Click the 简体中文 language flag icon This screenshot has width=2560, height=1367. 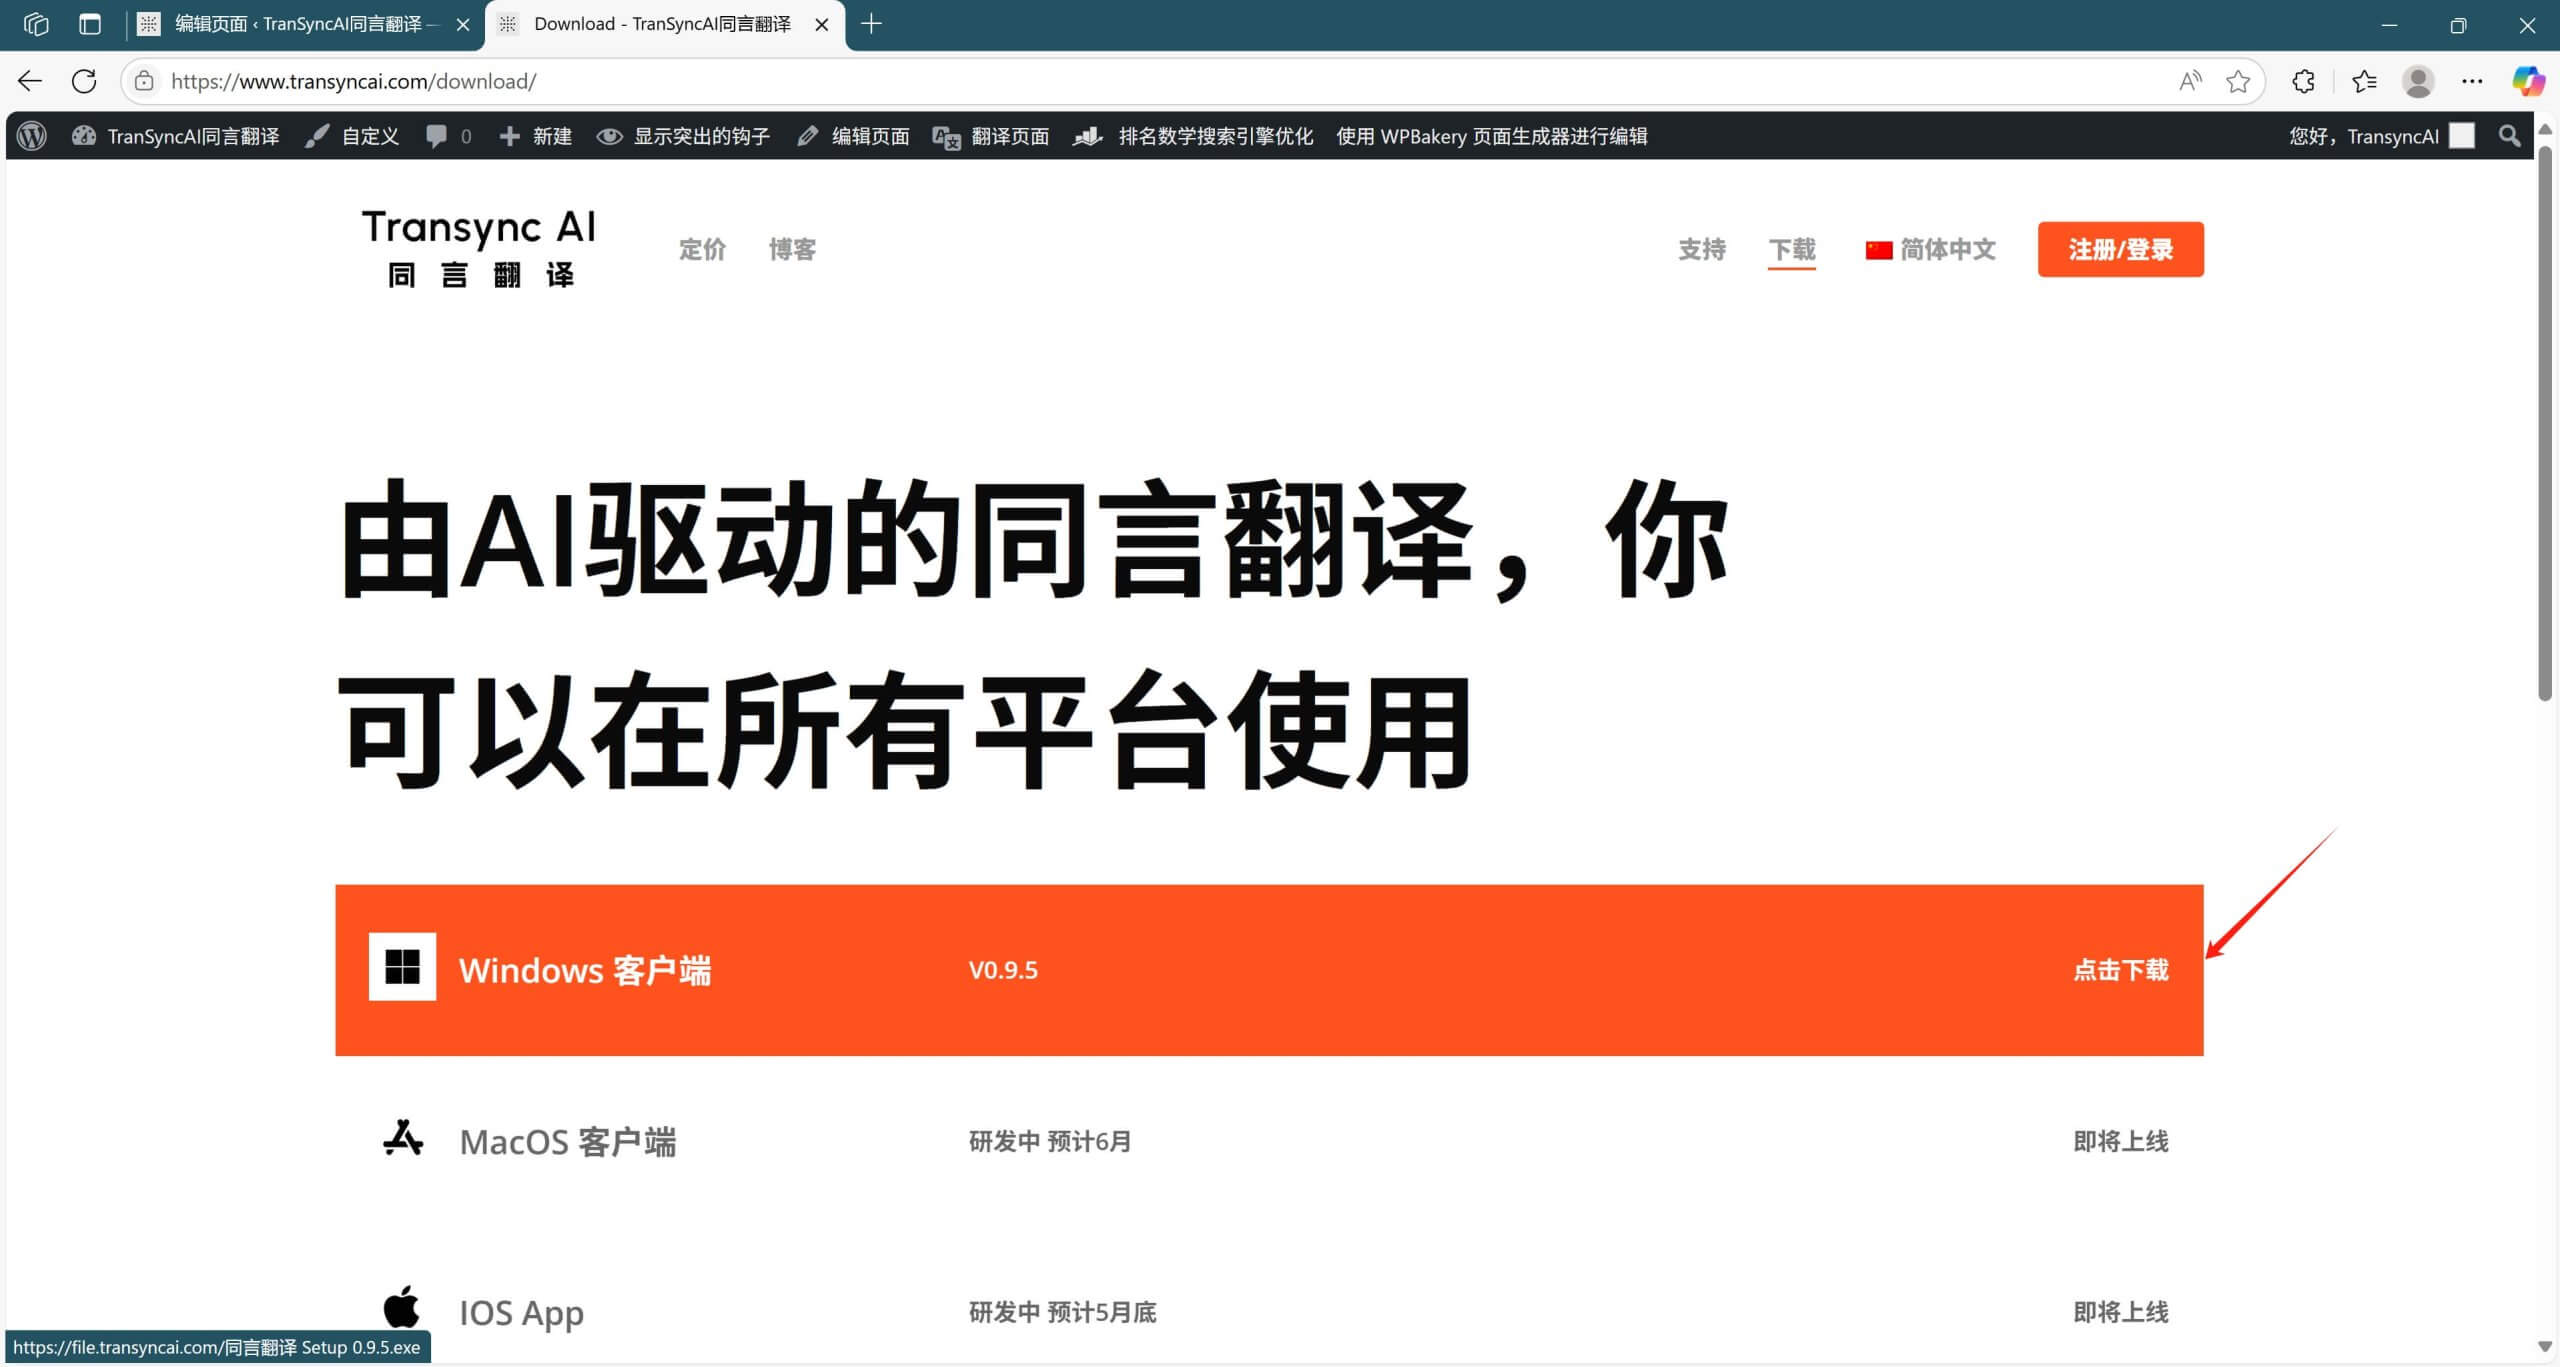pyautogui.click(x=1879, y=250)
